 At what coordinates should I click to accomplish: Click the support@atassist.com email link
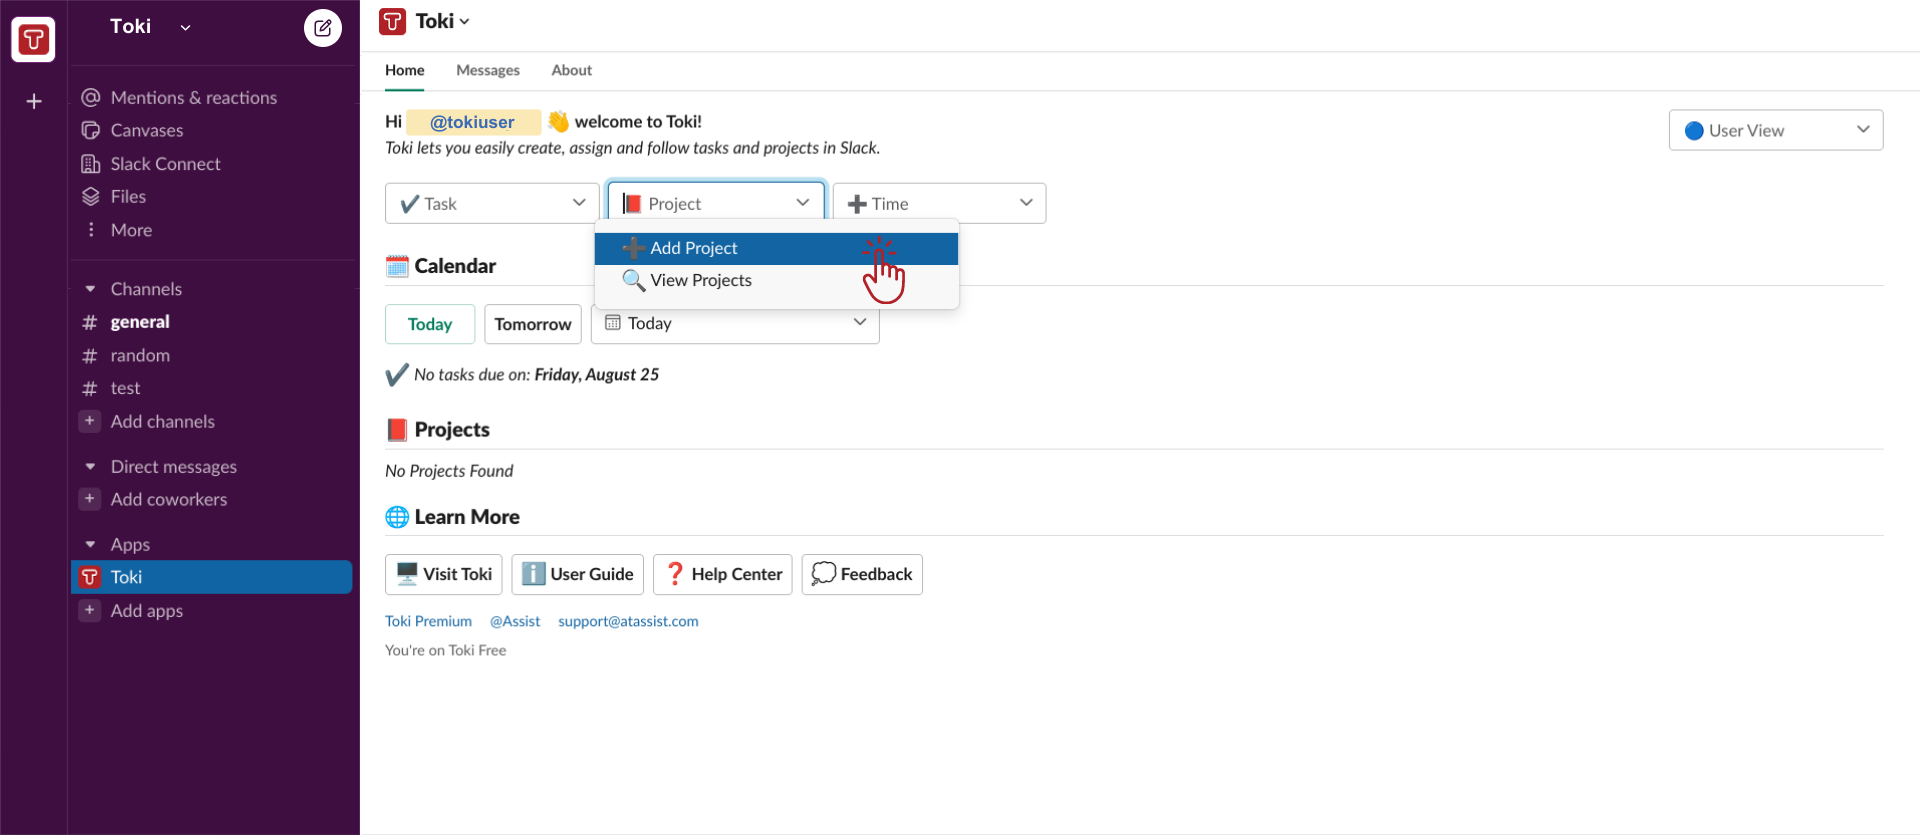click(x=628, y=621)
